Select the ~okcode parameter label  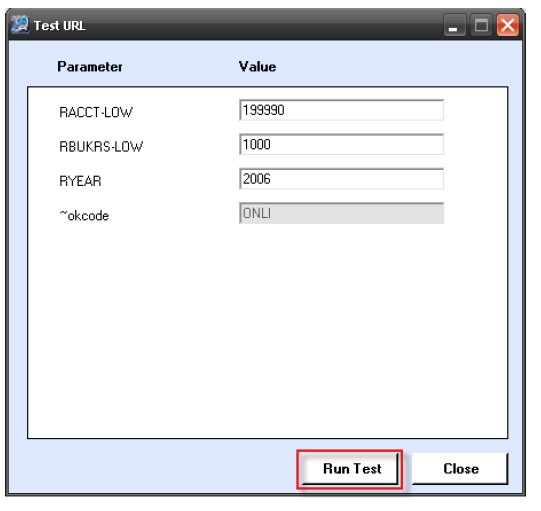(84, 216)
